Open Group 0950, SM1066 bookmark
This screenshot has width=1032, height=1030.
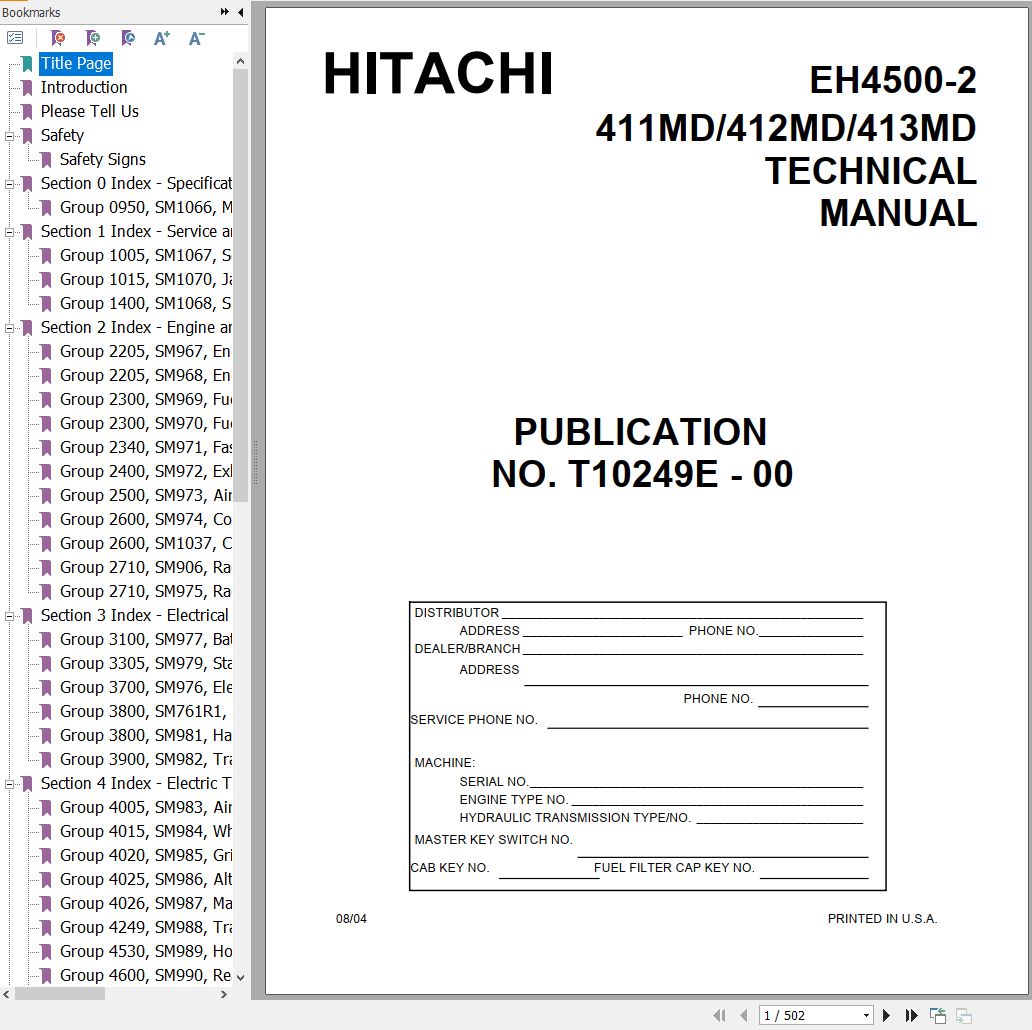pyautogui.click(x=145, y=207)
